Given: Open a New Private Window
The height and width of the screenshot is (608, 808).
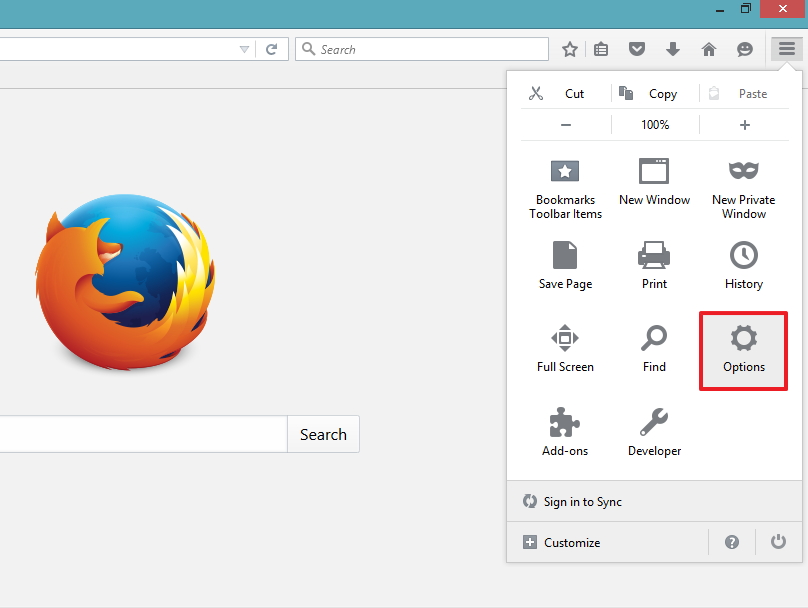Looking at the screenshot, I should [743, 185].
